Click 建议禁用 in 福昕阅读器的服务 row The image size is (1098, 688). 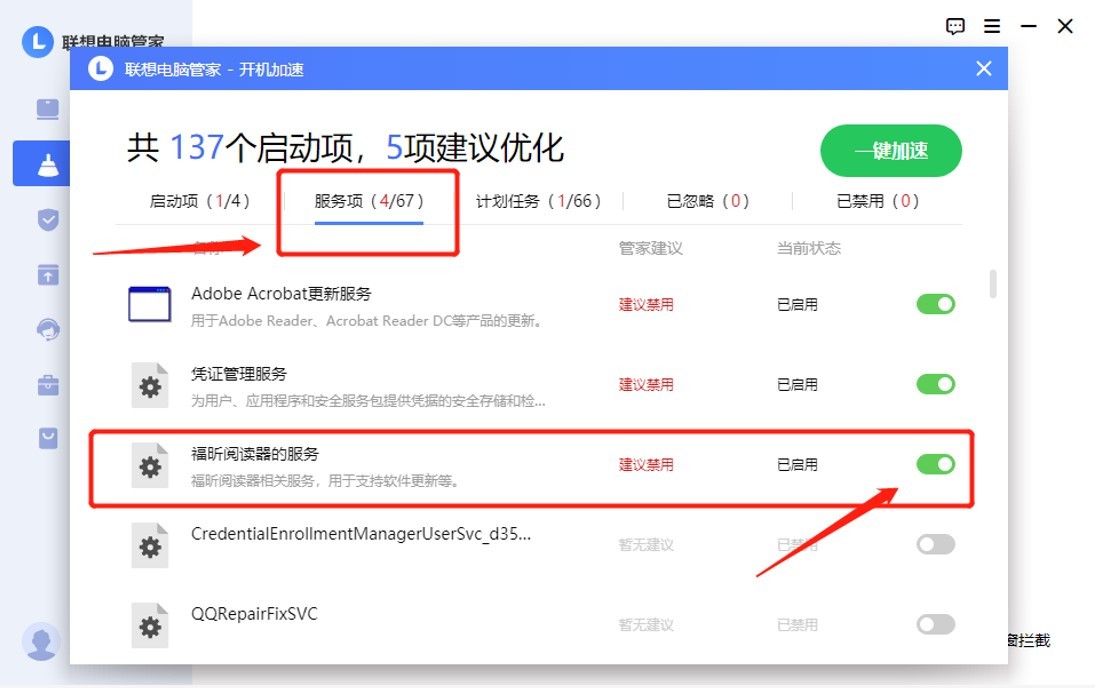coord(646,465)
